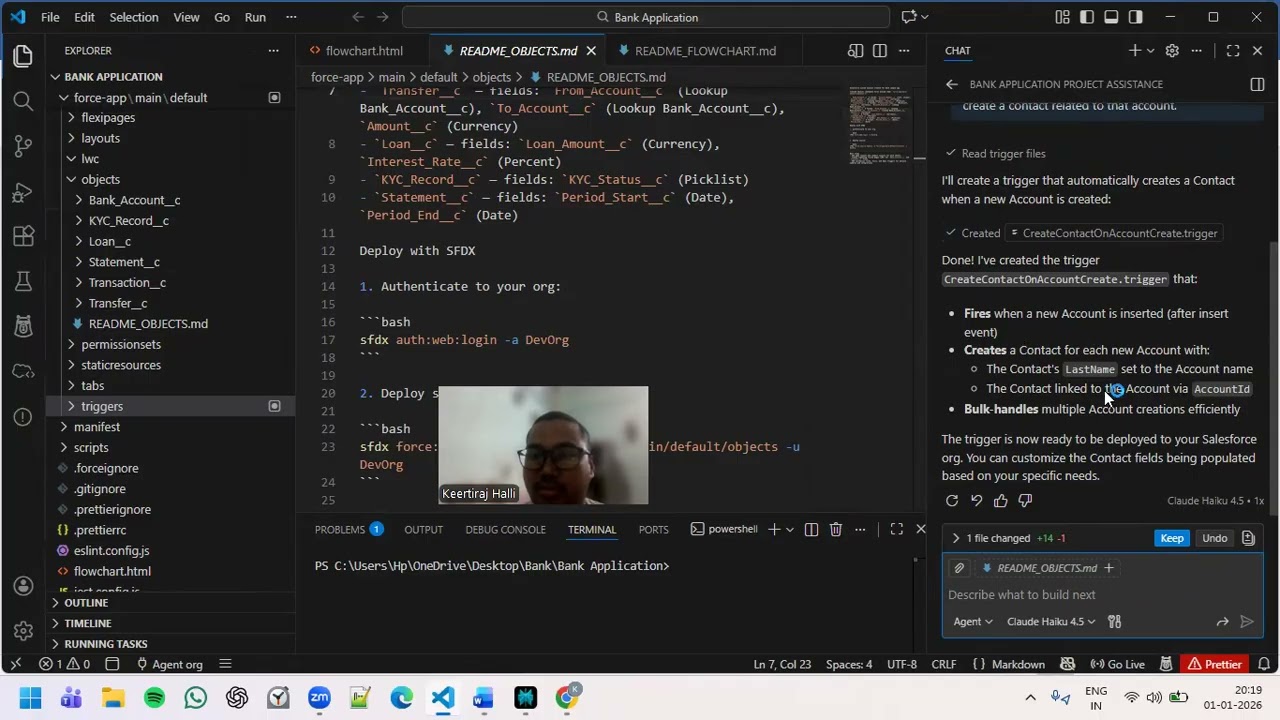
Task: Expand the triggers folder
Action: pos(101,406)
